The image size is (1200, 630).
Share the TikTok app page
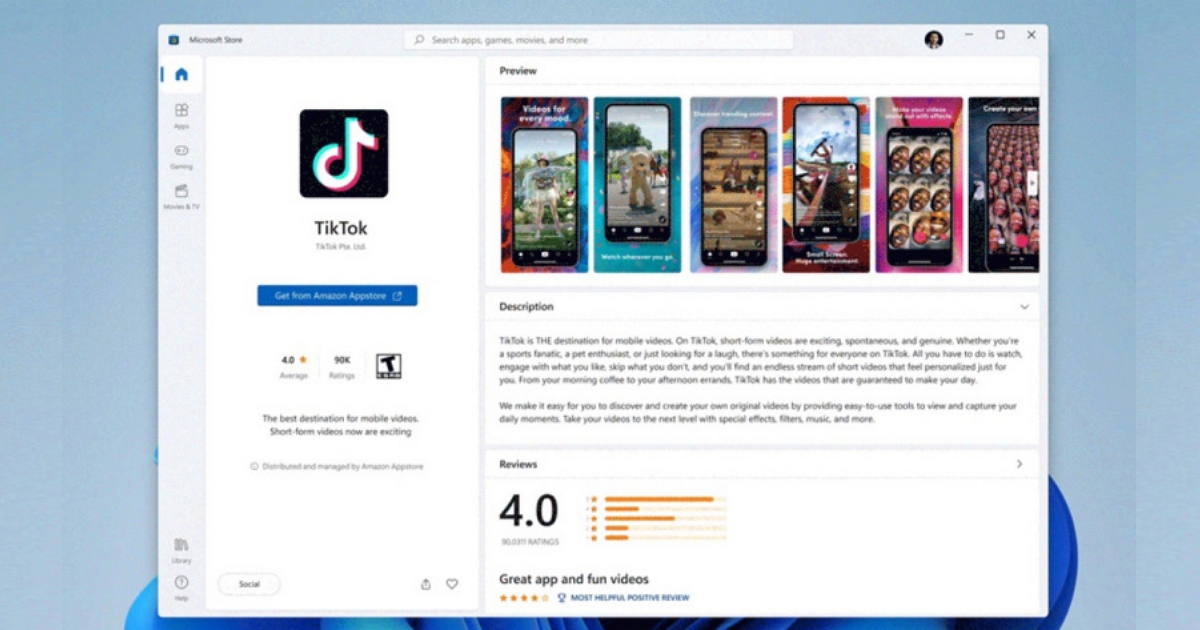pyautogui.click(x=426, y=584)
